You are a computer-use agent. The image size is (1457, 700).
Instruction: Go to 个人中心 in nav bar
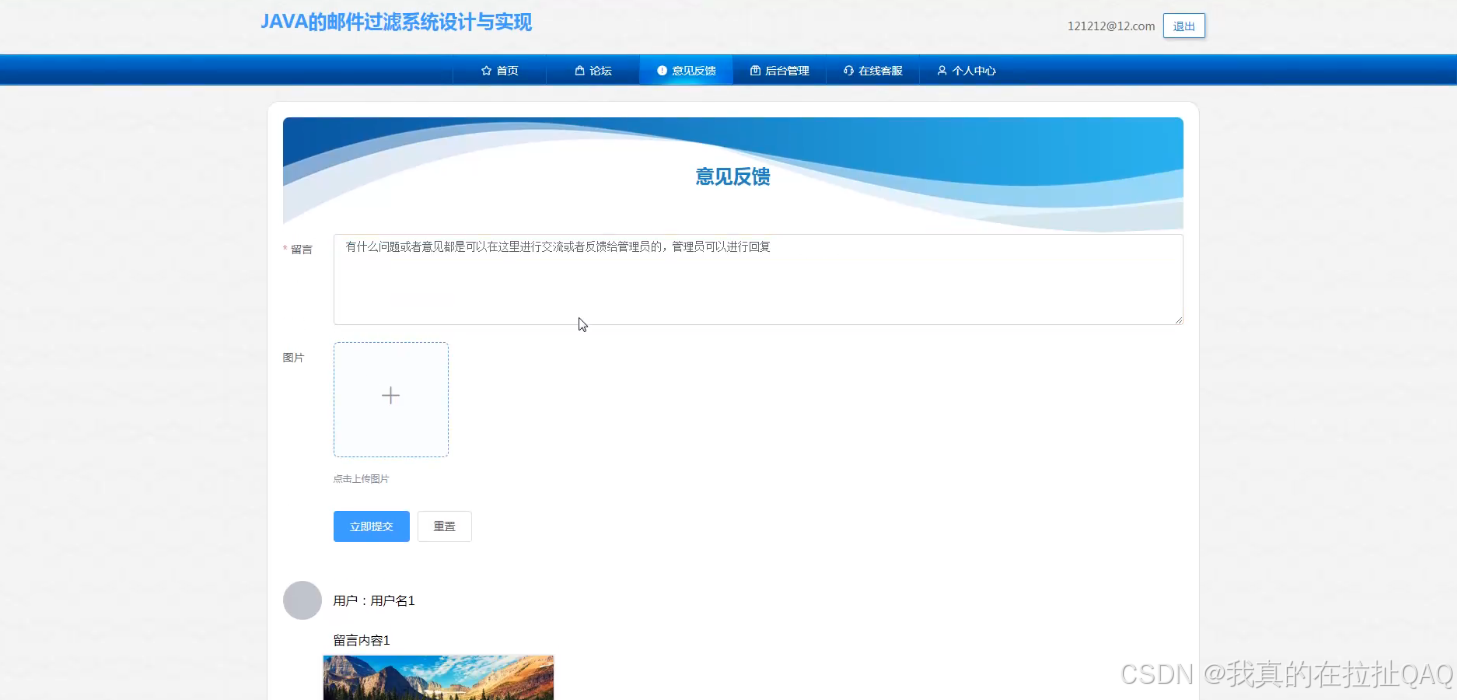(x=966, y=71)
